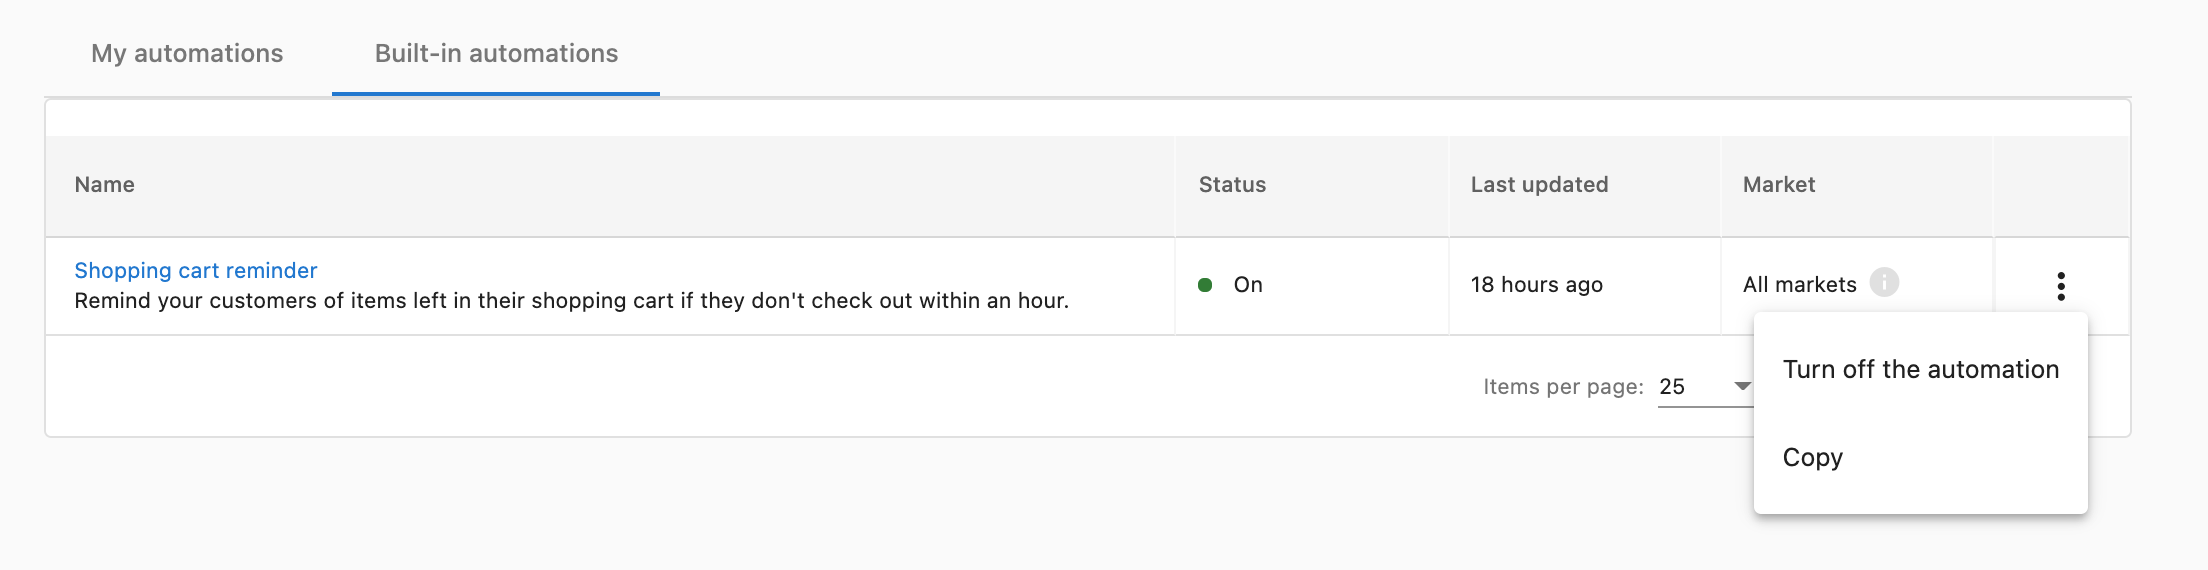
Task: Click the info icon beside All markets
Action: click(1884, 283)
